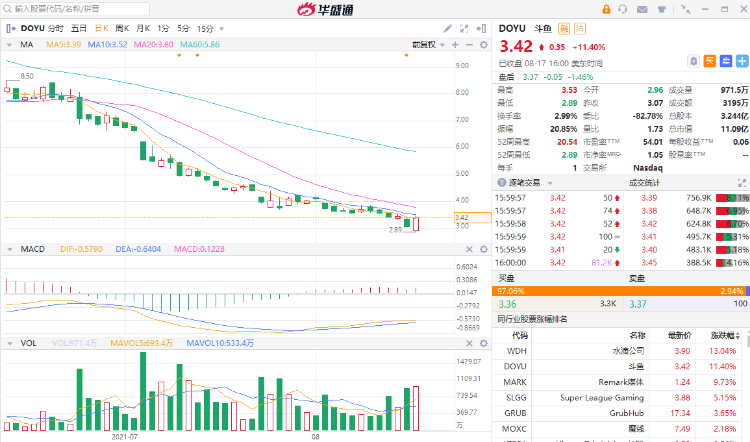Image resolution: width=750 pixels, height=442 pixels.
Task: Open DOYU 斗鱼 row in ranking
Action: tap(618, 366)
